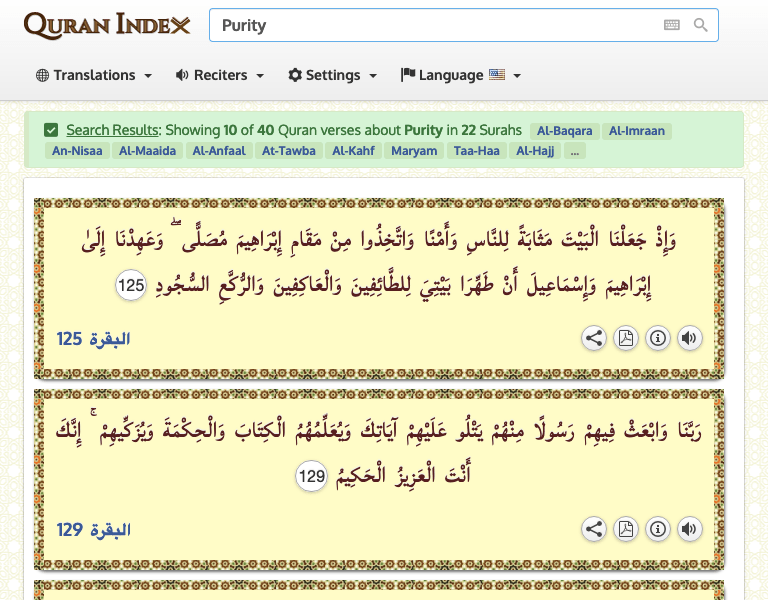
Task: Listen to verse 129 audio
Action: (689, 529)
